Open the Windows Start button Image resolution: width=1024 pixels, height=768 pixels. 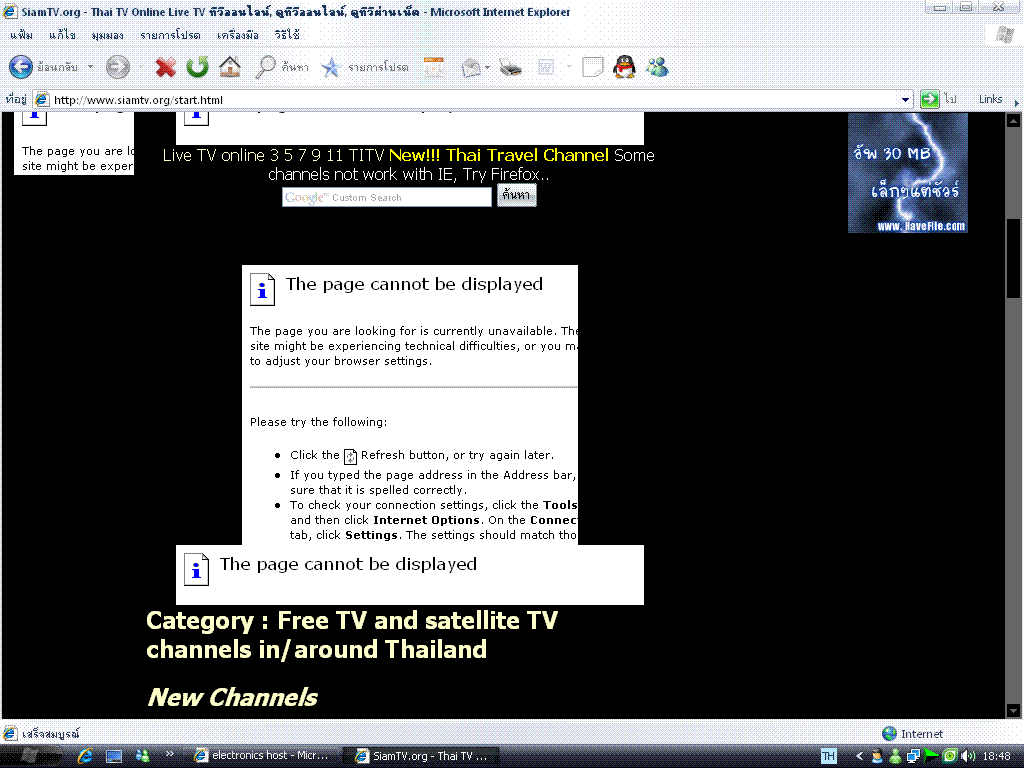pyautogui.click(x=29, y=756)
